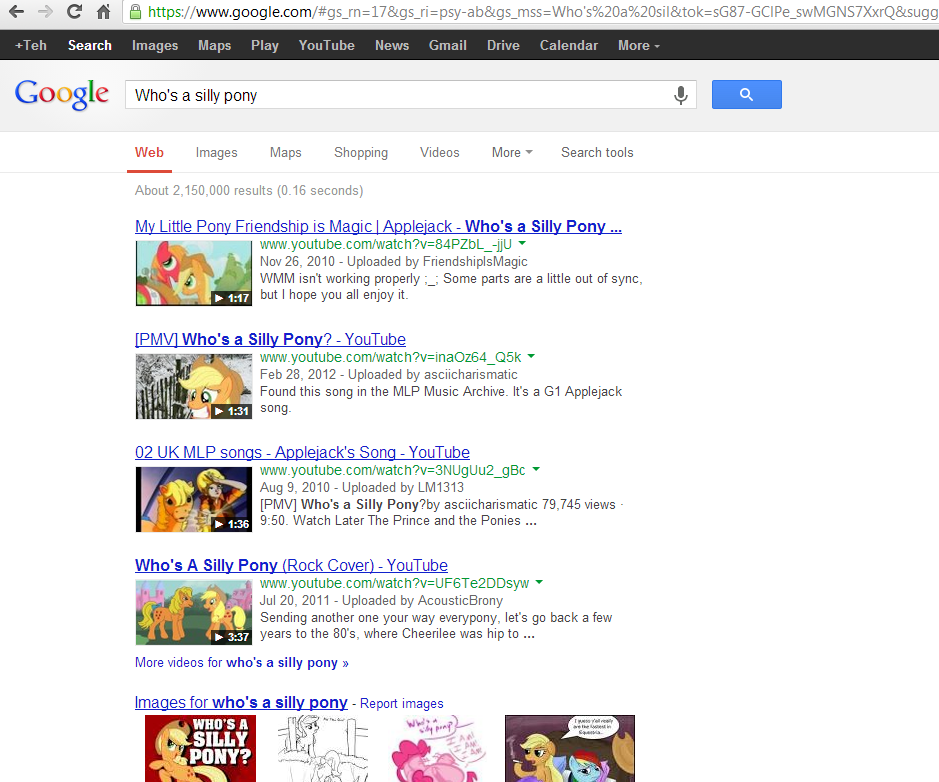The height and width of the screenshot is (782, 939).
Task: Click the www.youtube.com/watch?v=84PZbL_-jjU URL text
Action: [x=386, y=244]
